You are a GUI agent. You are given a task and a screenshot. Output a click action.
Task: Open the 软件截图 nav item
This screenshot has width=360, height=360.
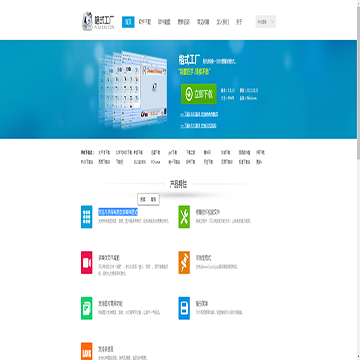pyautogui.click(x=164, y=22)
